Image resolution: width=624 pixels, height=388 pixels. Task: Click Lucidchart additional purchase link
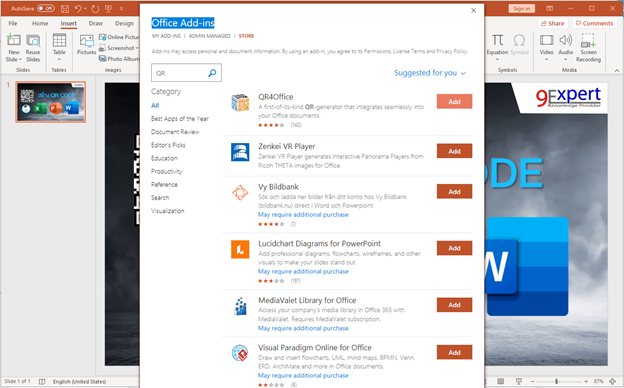pos(303,271)
